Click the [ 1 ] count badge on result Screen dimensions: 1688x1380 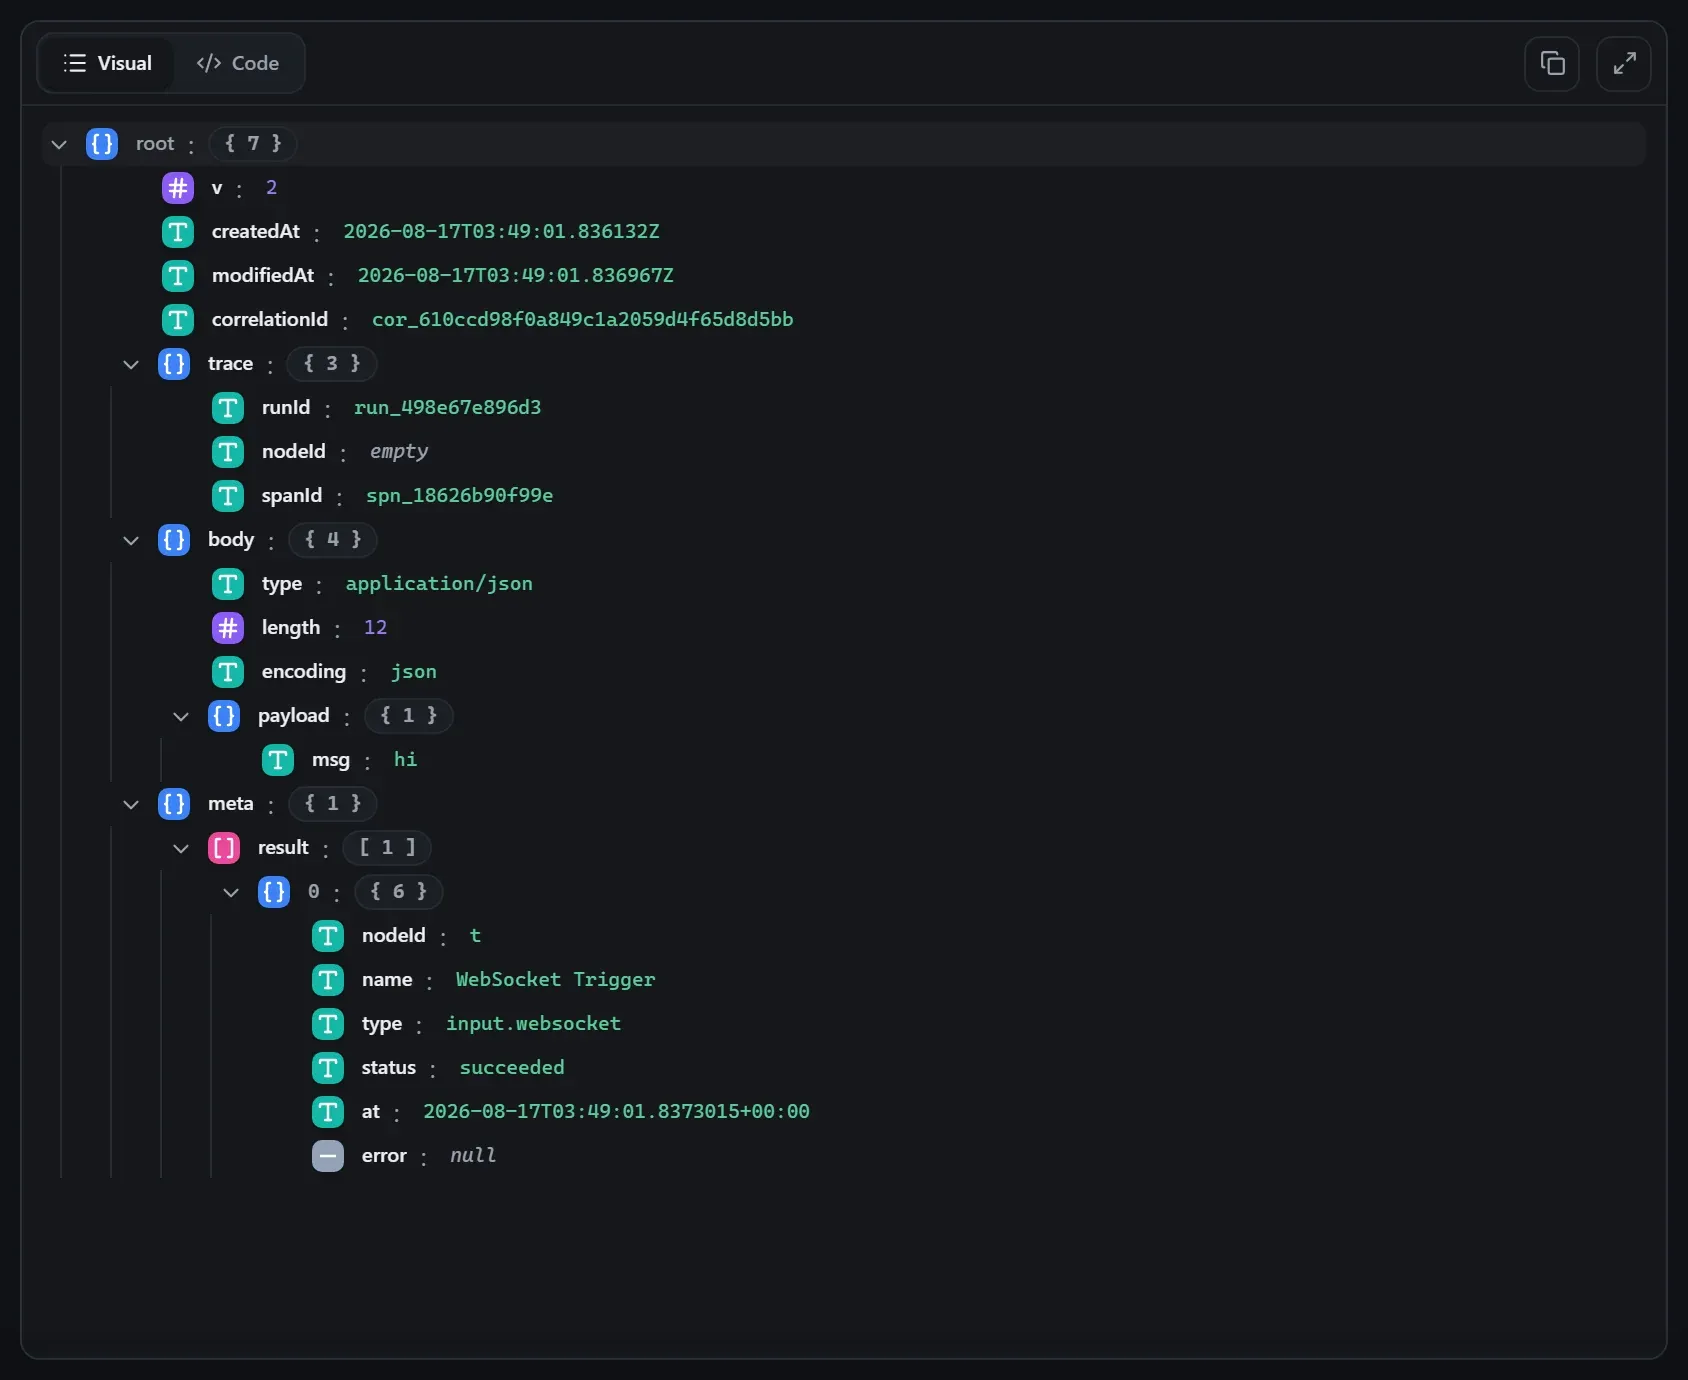tap(387, 847)
